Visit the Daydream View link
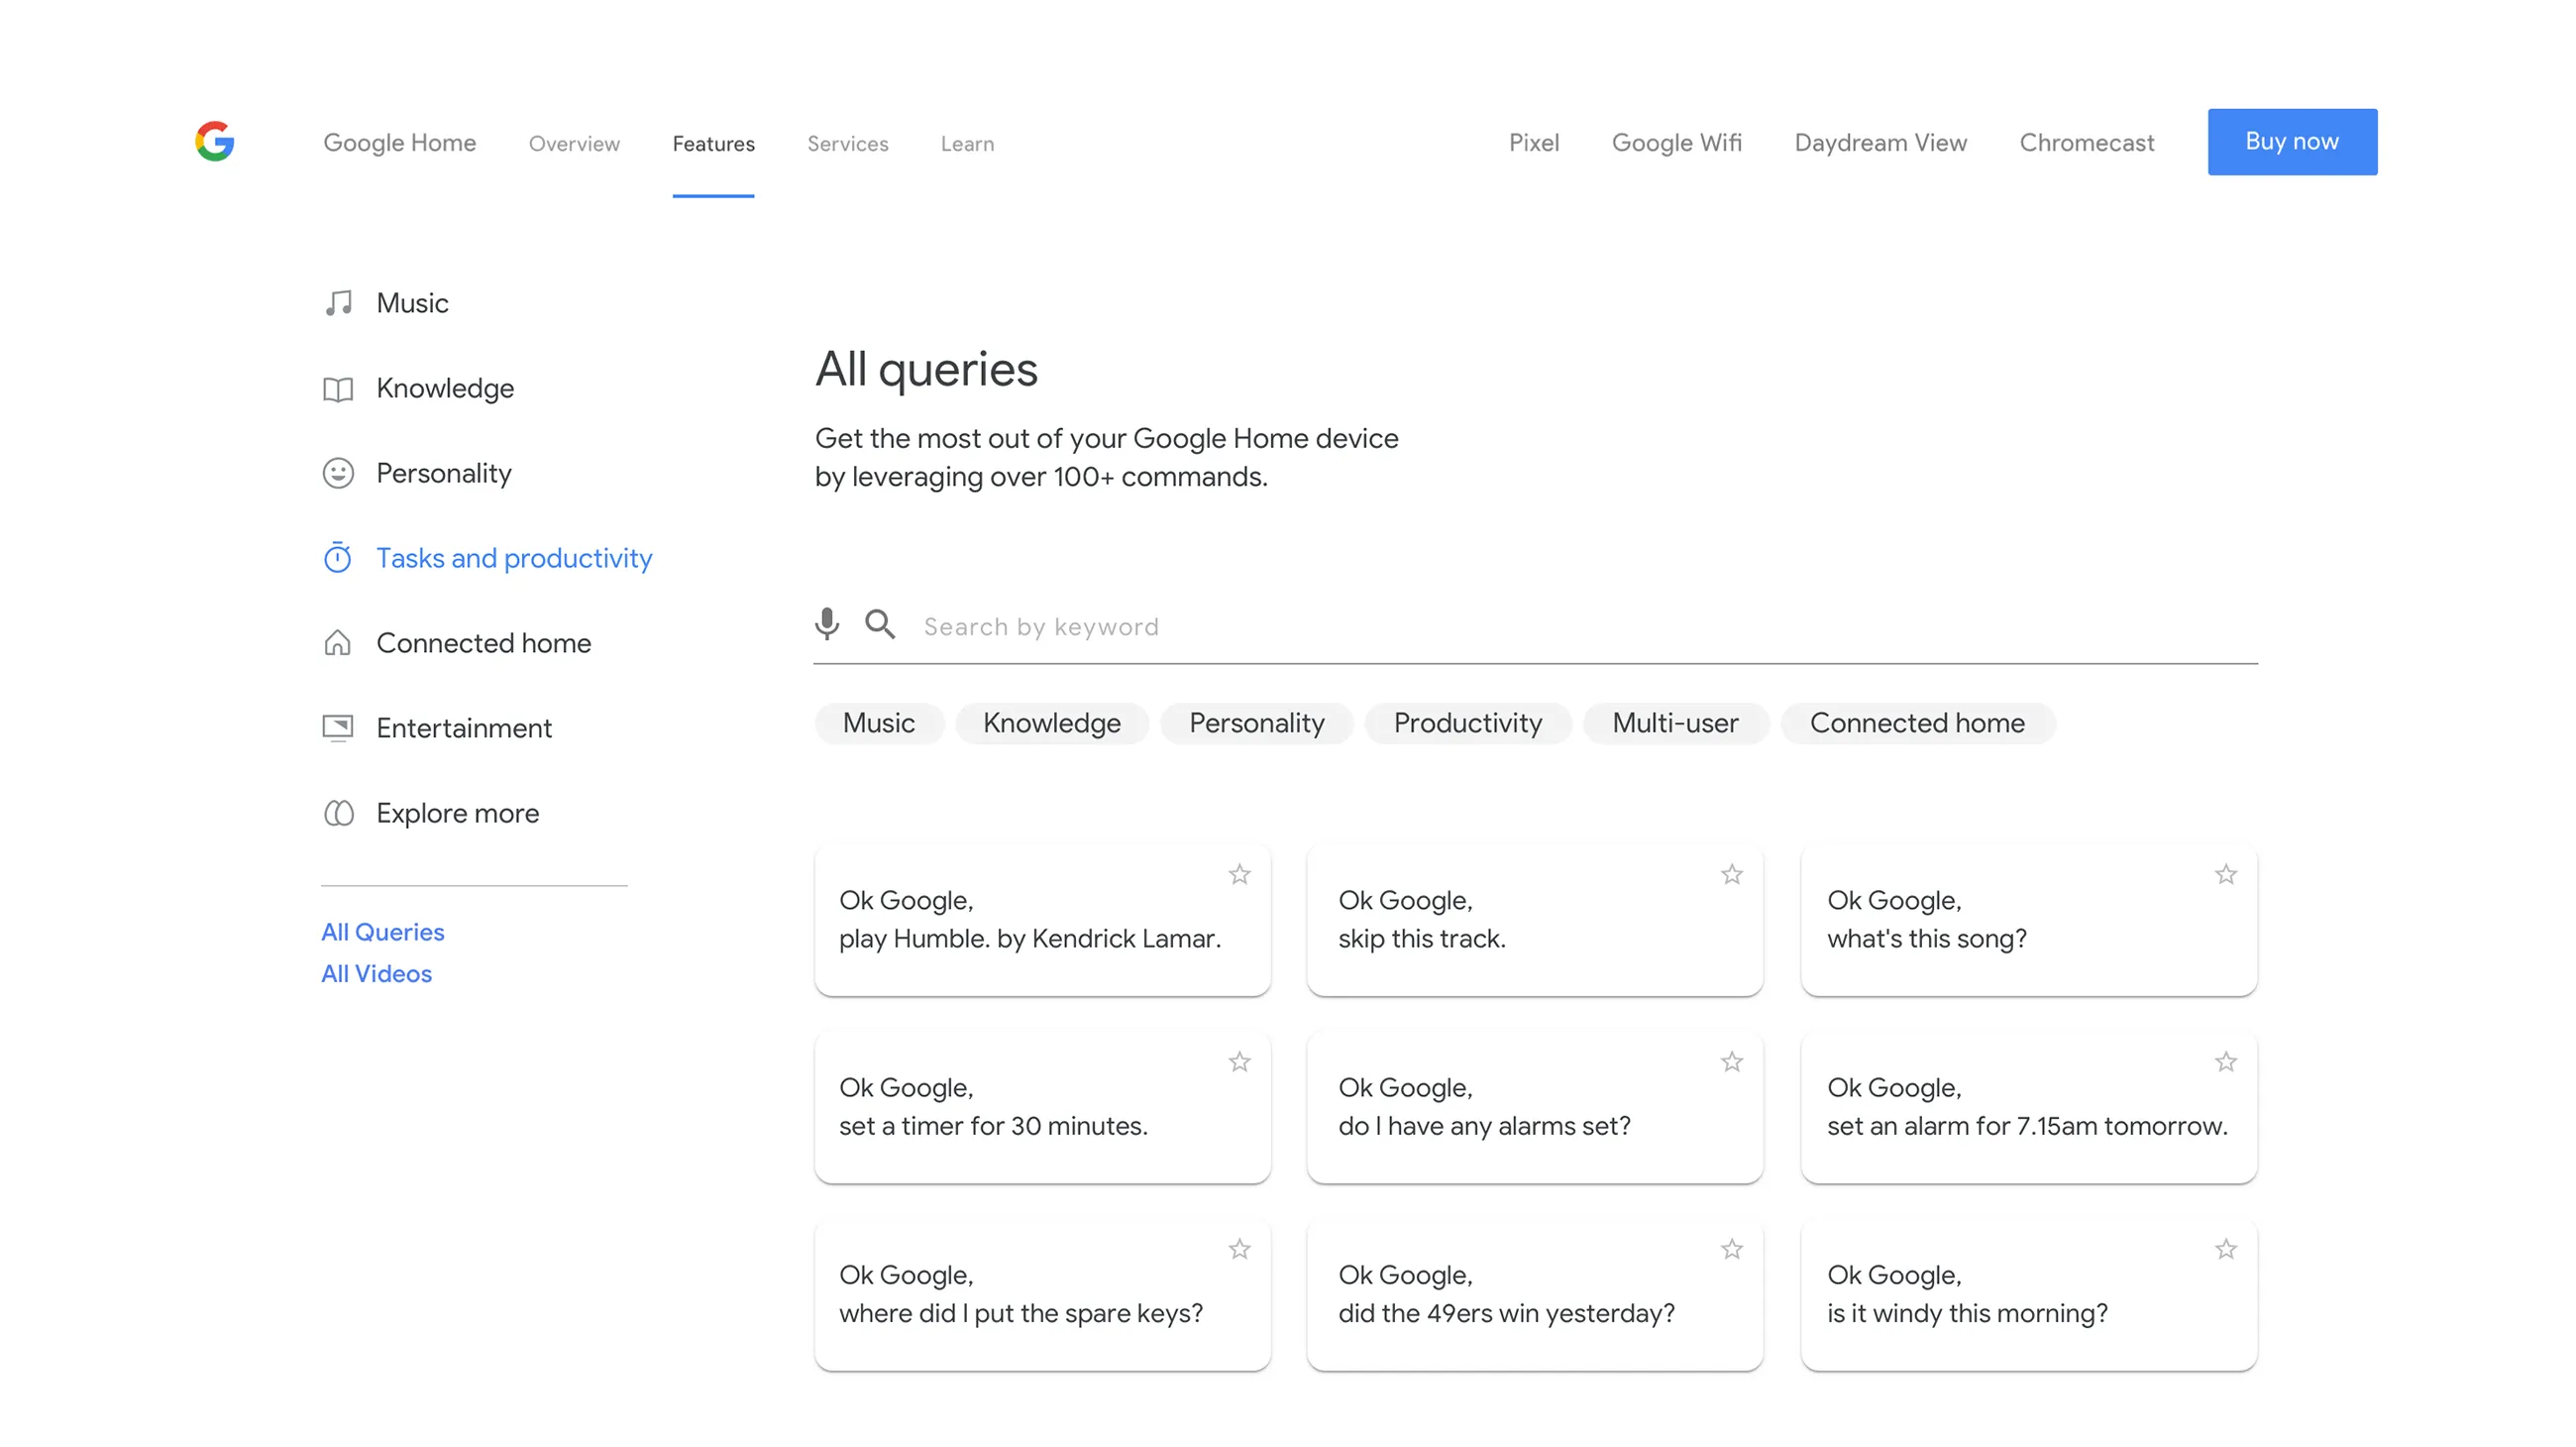Viewport: 2576px width, 1447px height. click(x=1880, y=143)
